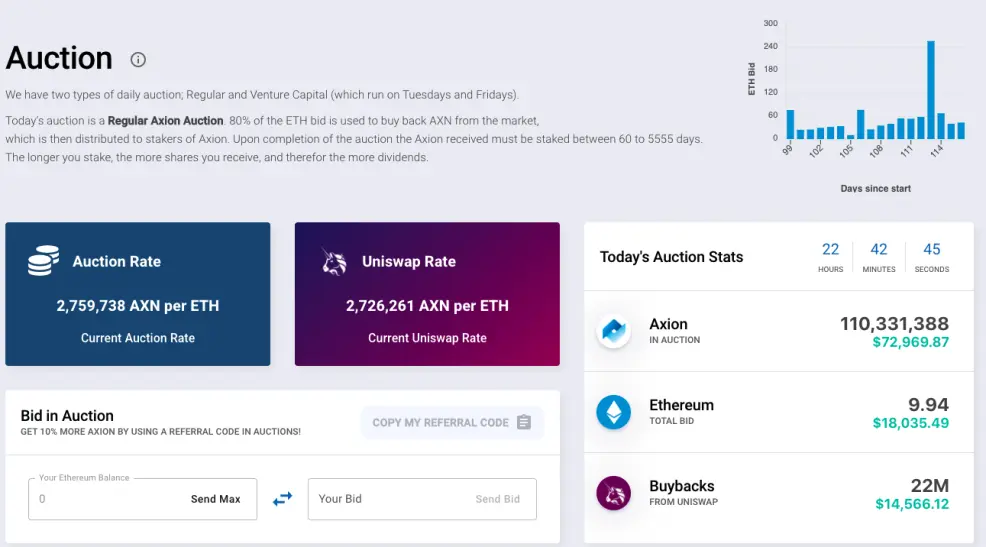Click the referral code promo text

(160, 432)
